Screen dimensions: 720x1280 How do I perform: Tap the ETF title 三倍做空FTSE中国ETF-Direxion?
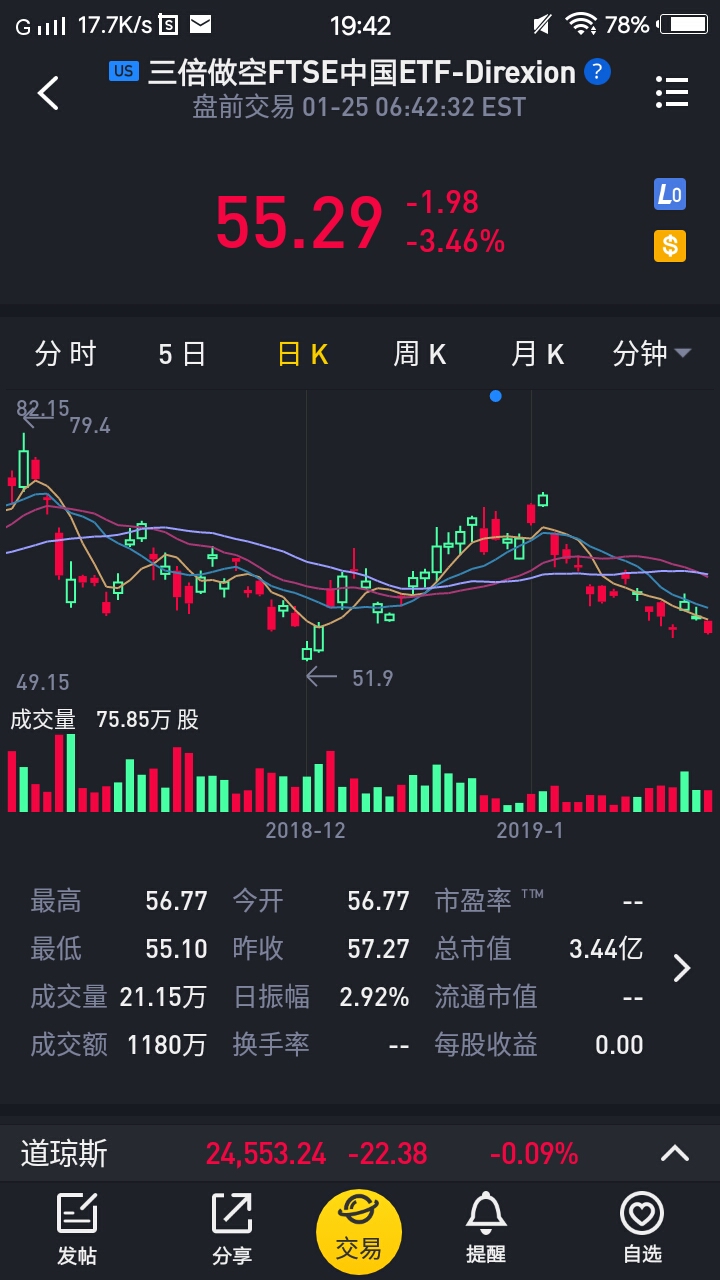(x=362, y=72)
